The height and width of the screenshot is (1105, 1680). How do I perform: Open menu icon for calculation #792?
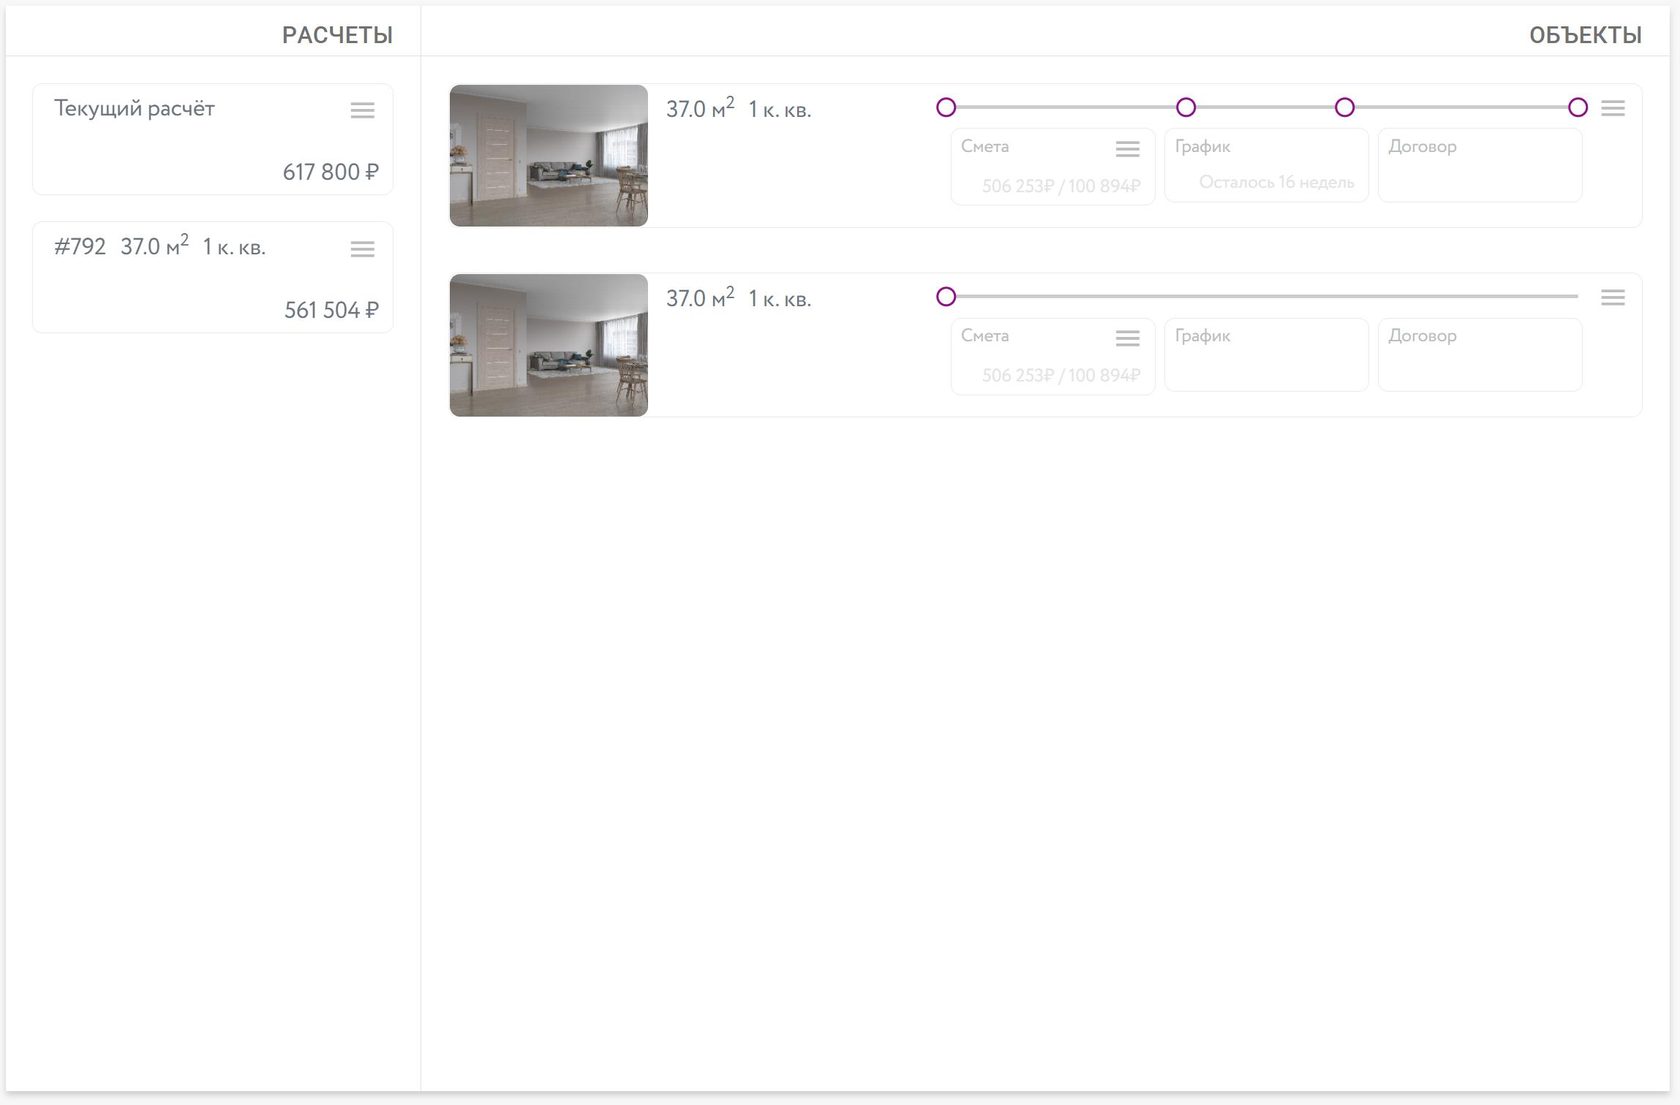click(x=363, y=249)
